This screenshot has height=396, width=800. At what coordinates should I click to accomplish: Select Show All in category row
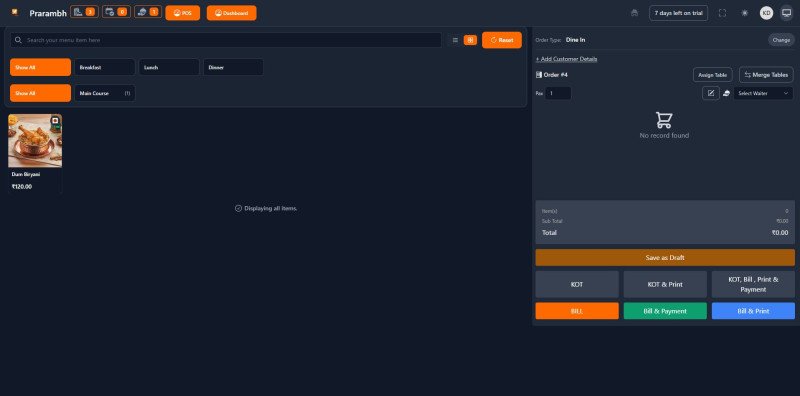tap(40, 93)
